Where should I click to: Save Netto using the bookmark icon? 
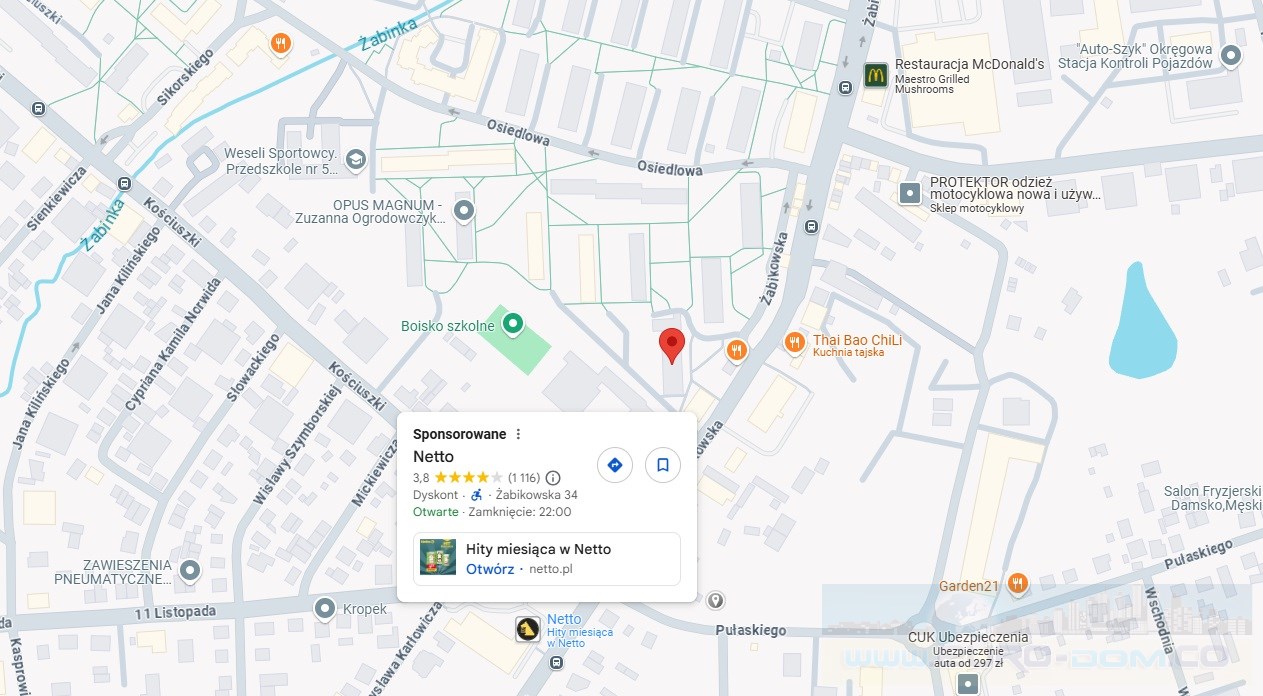[663, 465]
